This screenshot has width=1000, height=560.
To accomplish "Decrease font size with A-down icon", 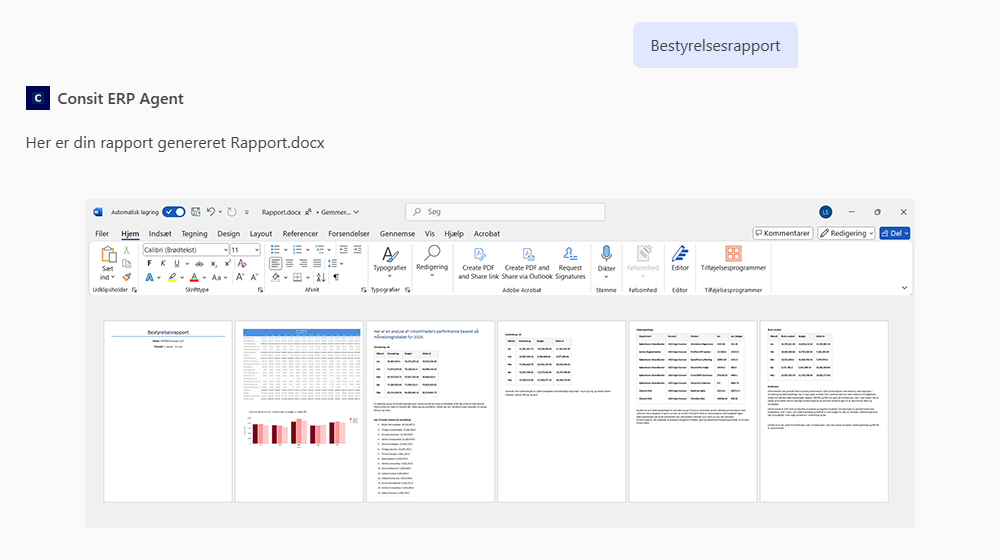I will (x=254, y=277).
